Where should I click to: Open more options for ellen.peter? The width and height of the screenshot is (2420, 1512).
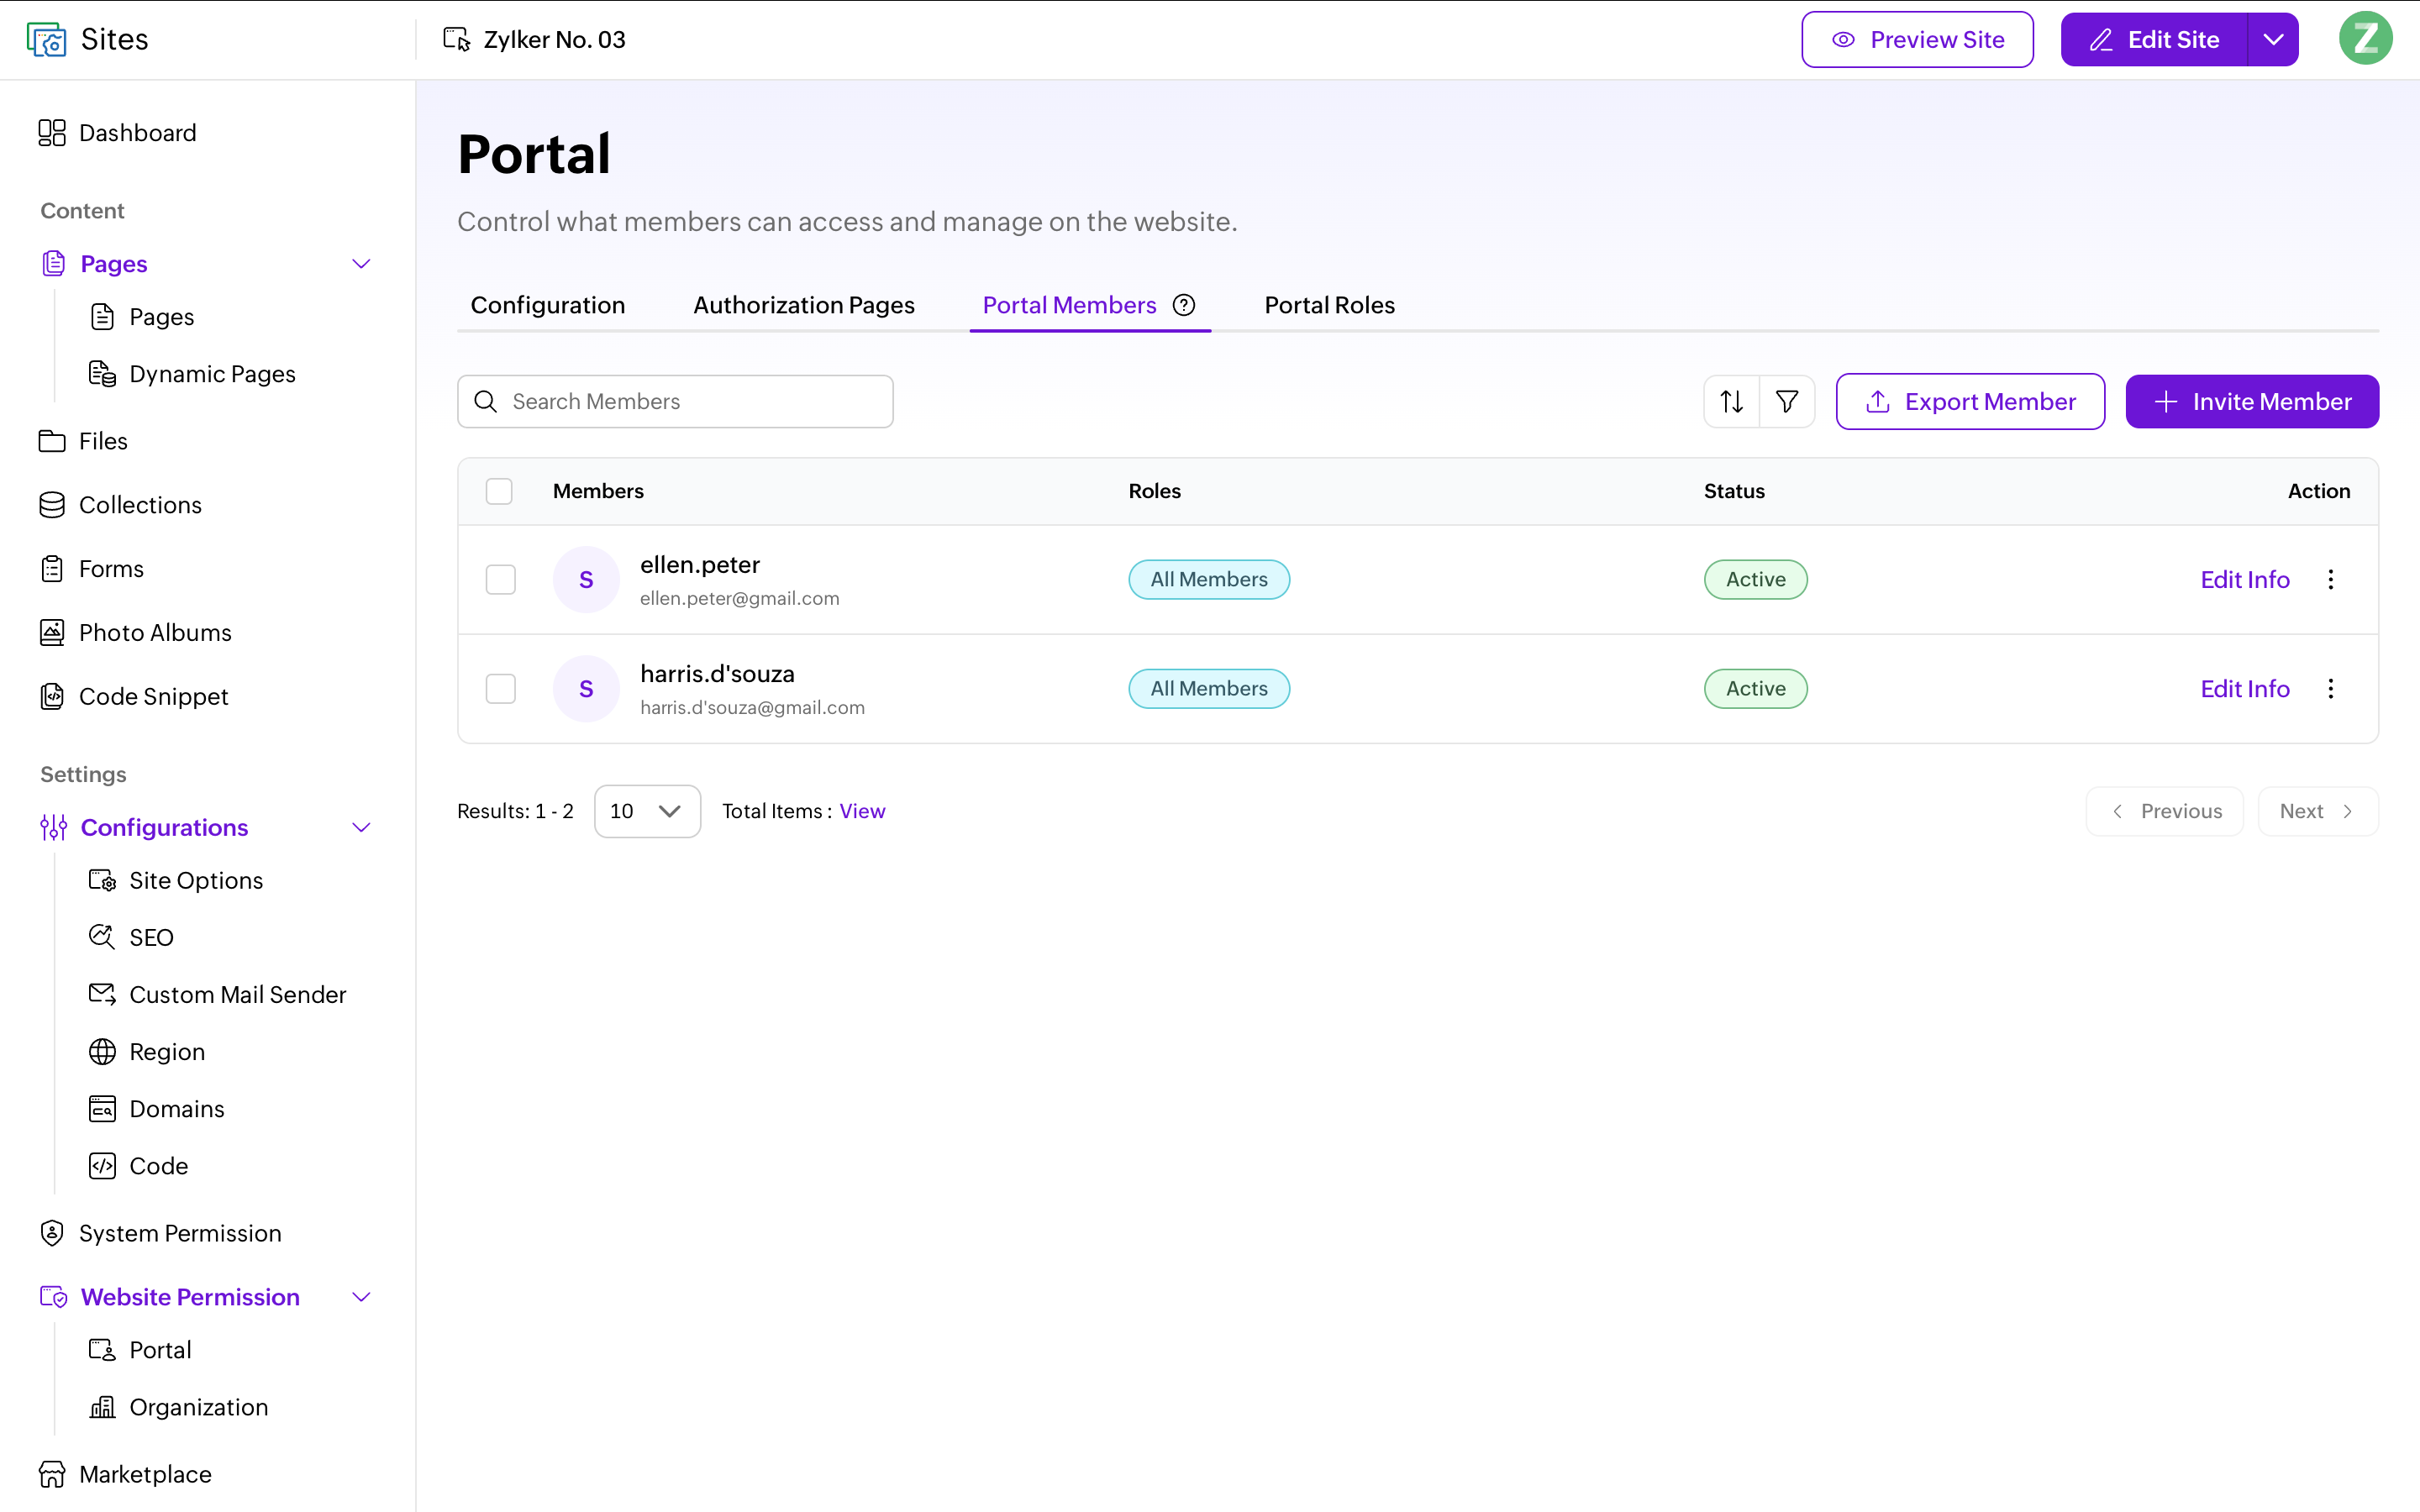[2330, 579]
